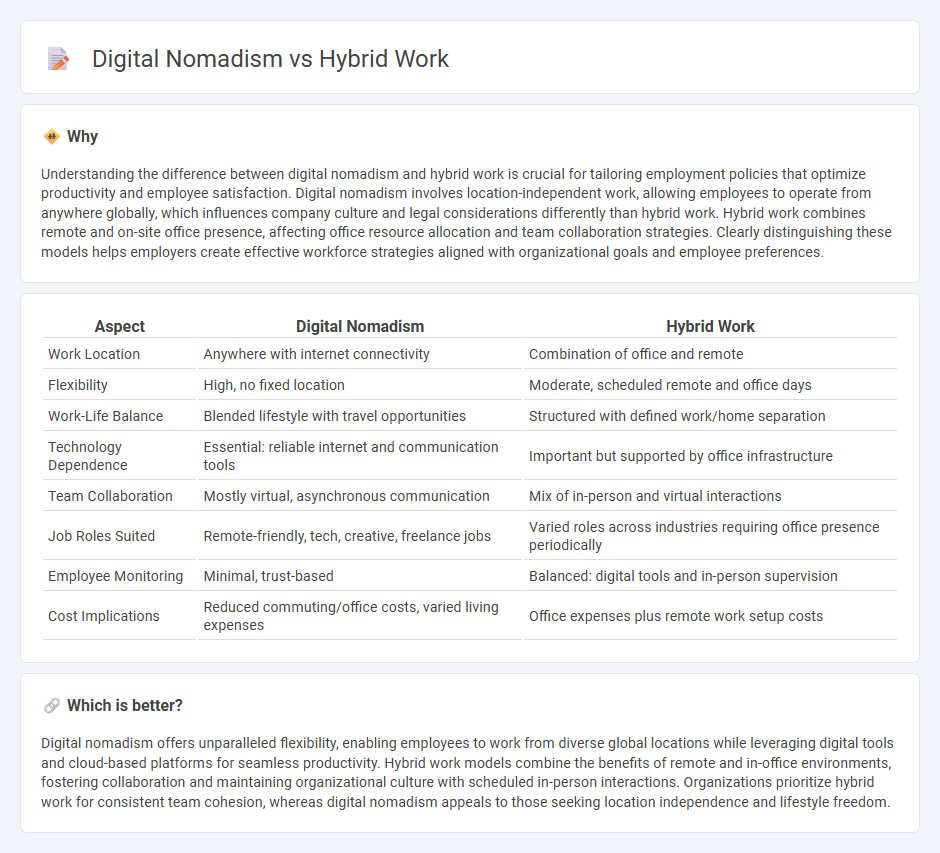Click the chain link icon by Which is better?
The image size is (940, 853).
tap(52, 706)
